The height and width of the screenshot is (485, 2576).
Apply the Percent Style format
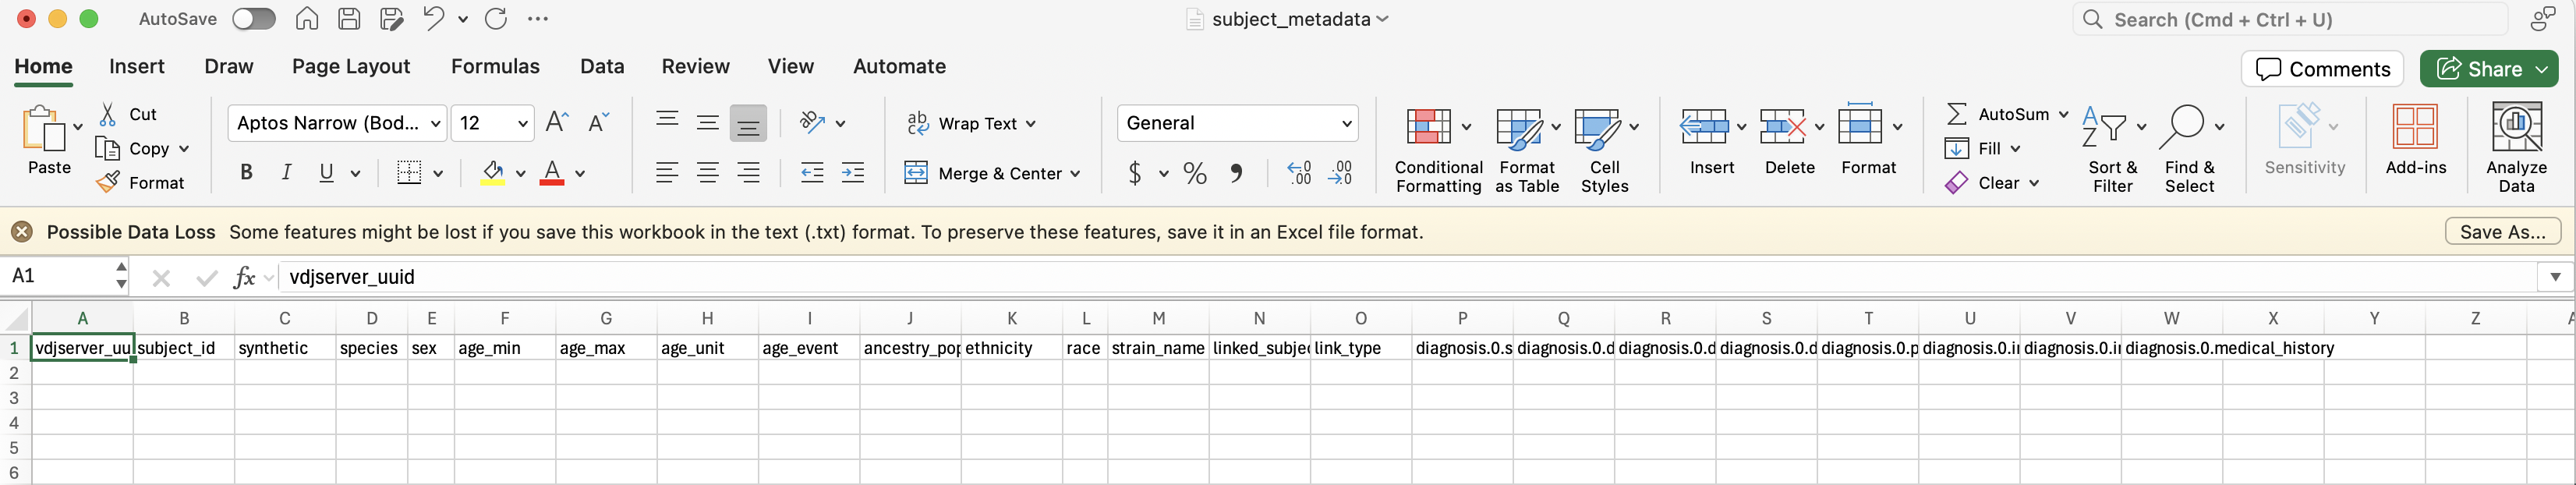pyautogui.click(x=1194, y=173)
